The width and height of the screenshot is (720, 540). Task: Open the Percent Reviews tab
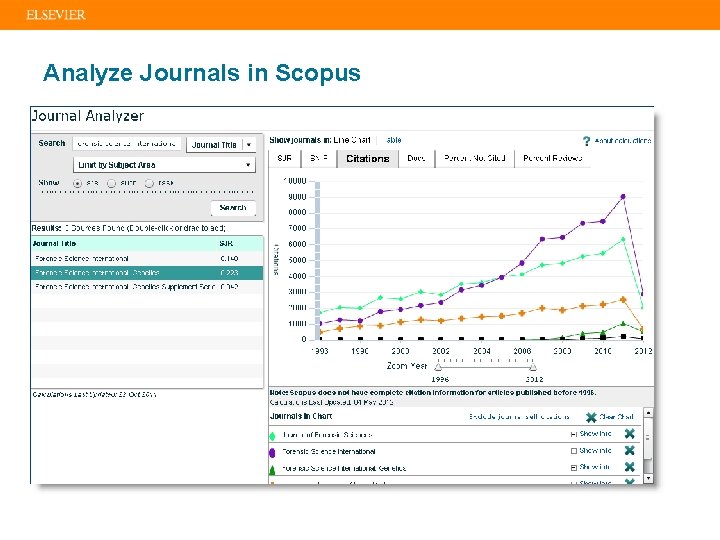coord(552,158)
